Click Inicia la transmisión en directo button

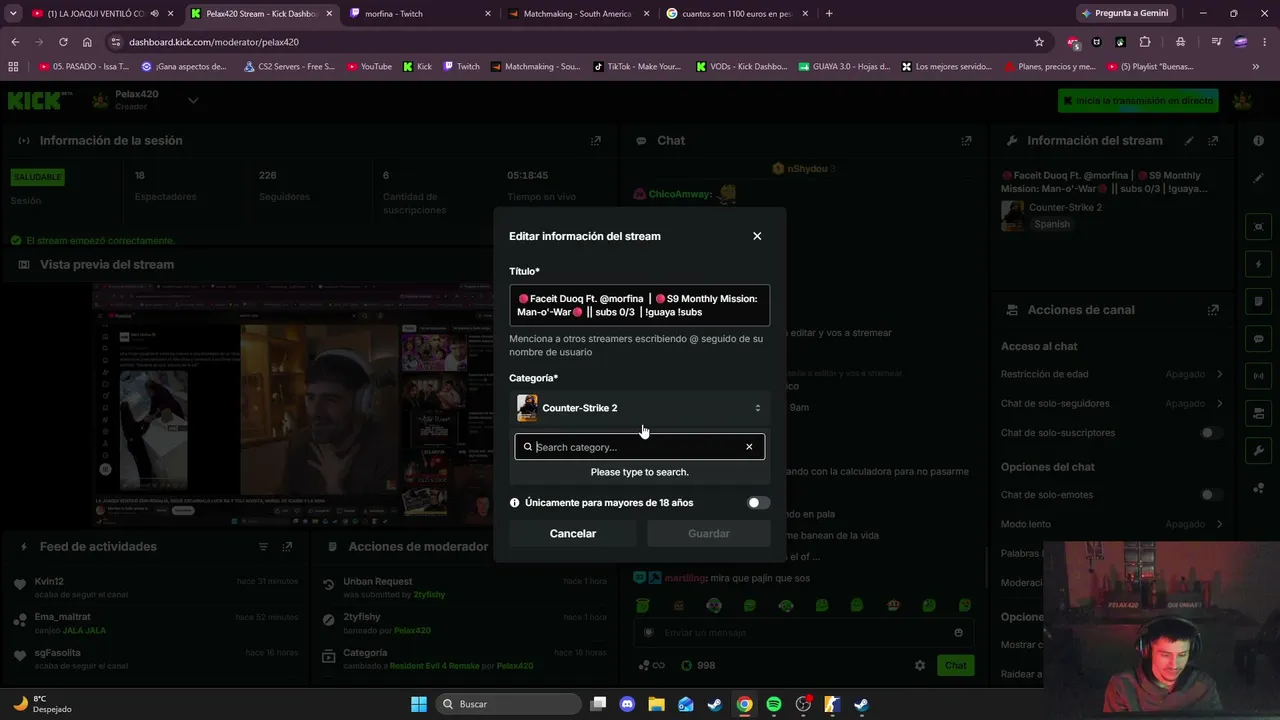pyautogui.click(x=1138, y=101)
